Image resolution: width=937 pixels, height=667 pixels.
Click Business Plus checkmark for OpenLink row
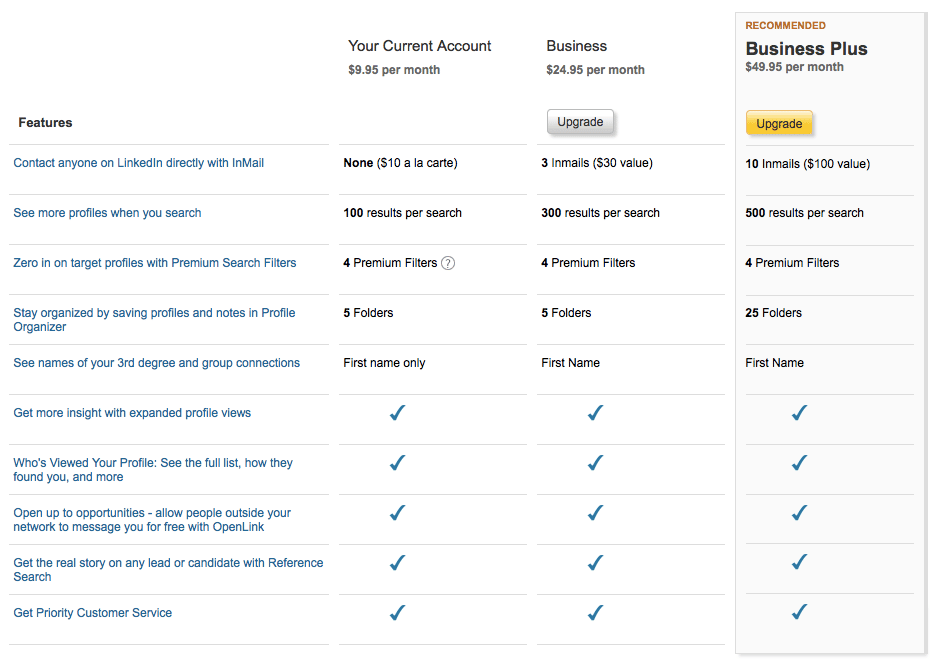(799, 513)
